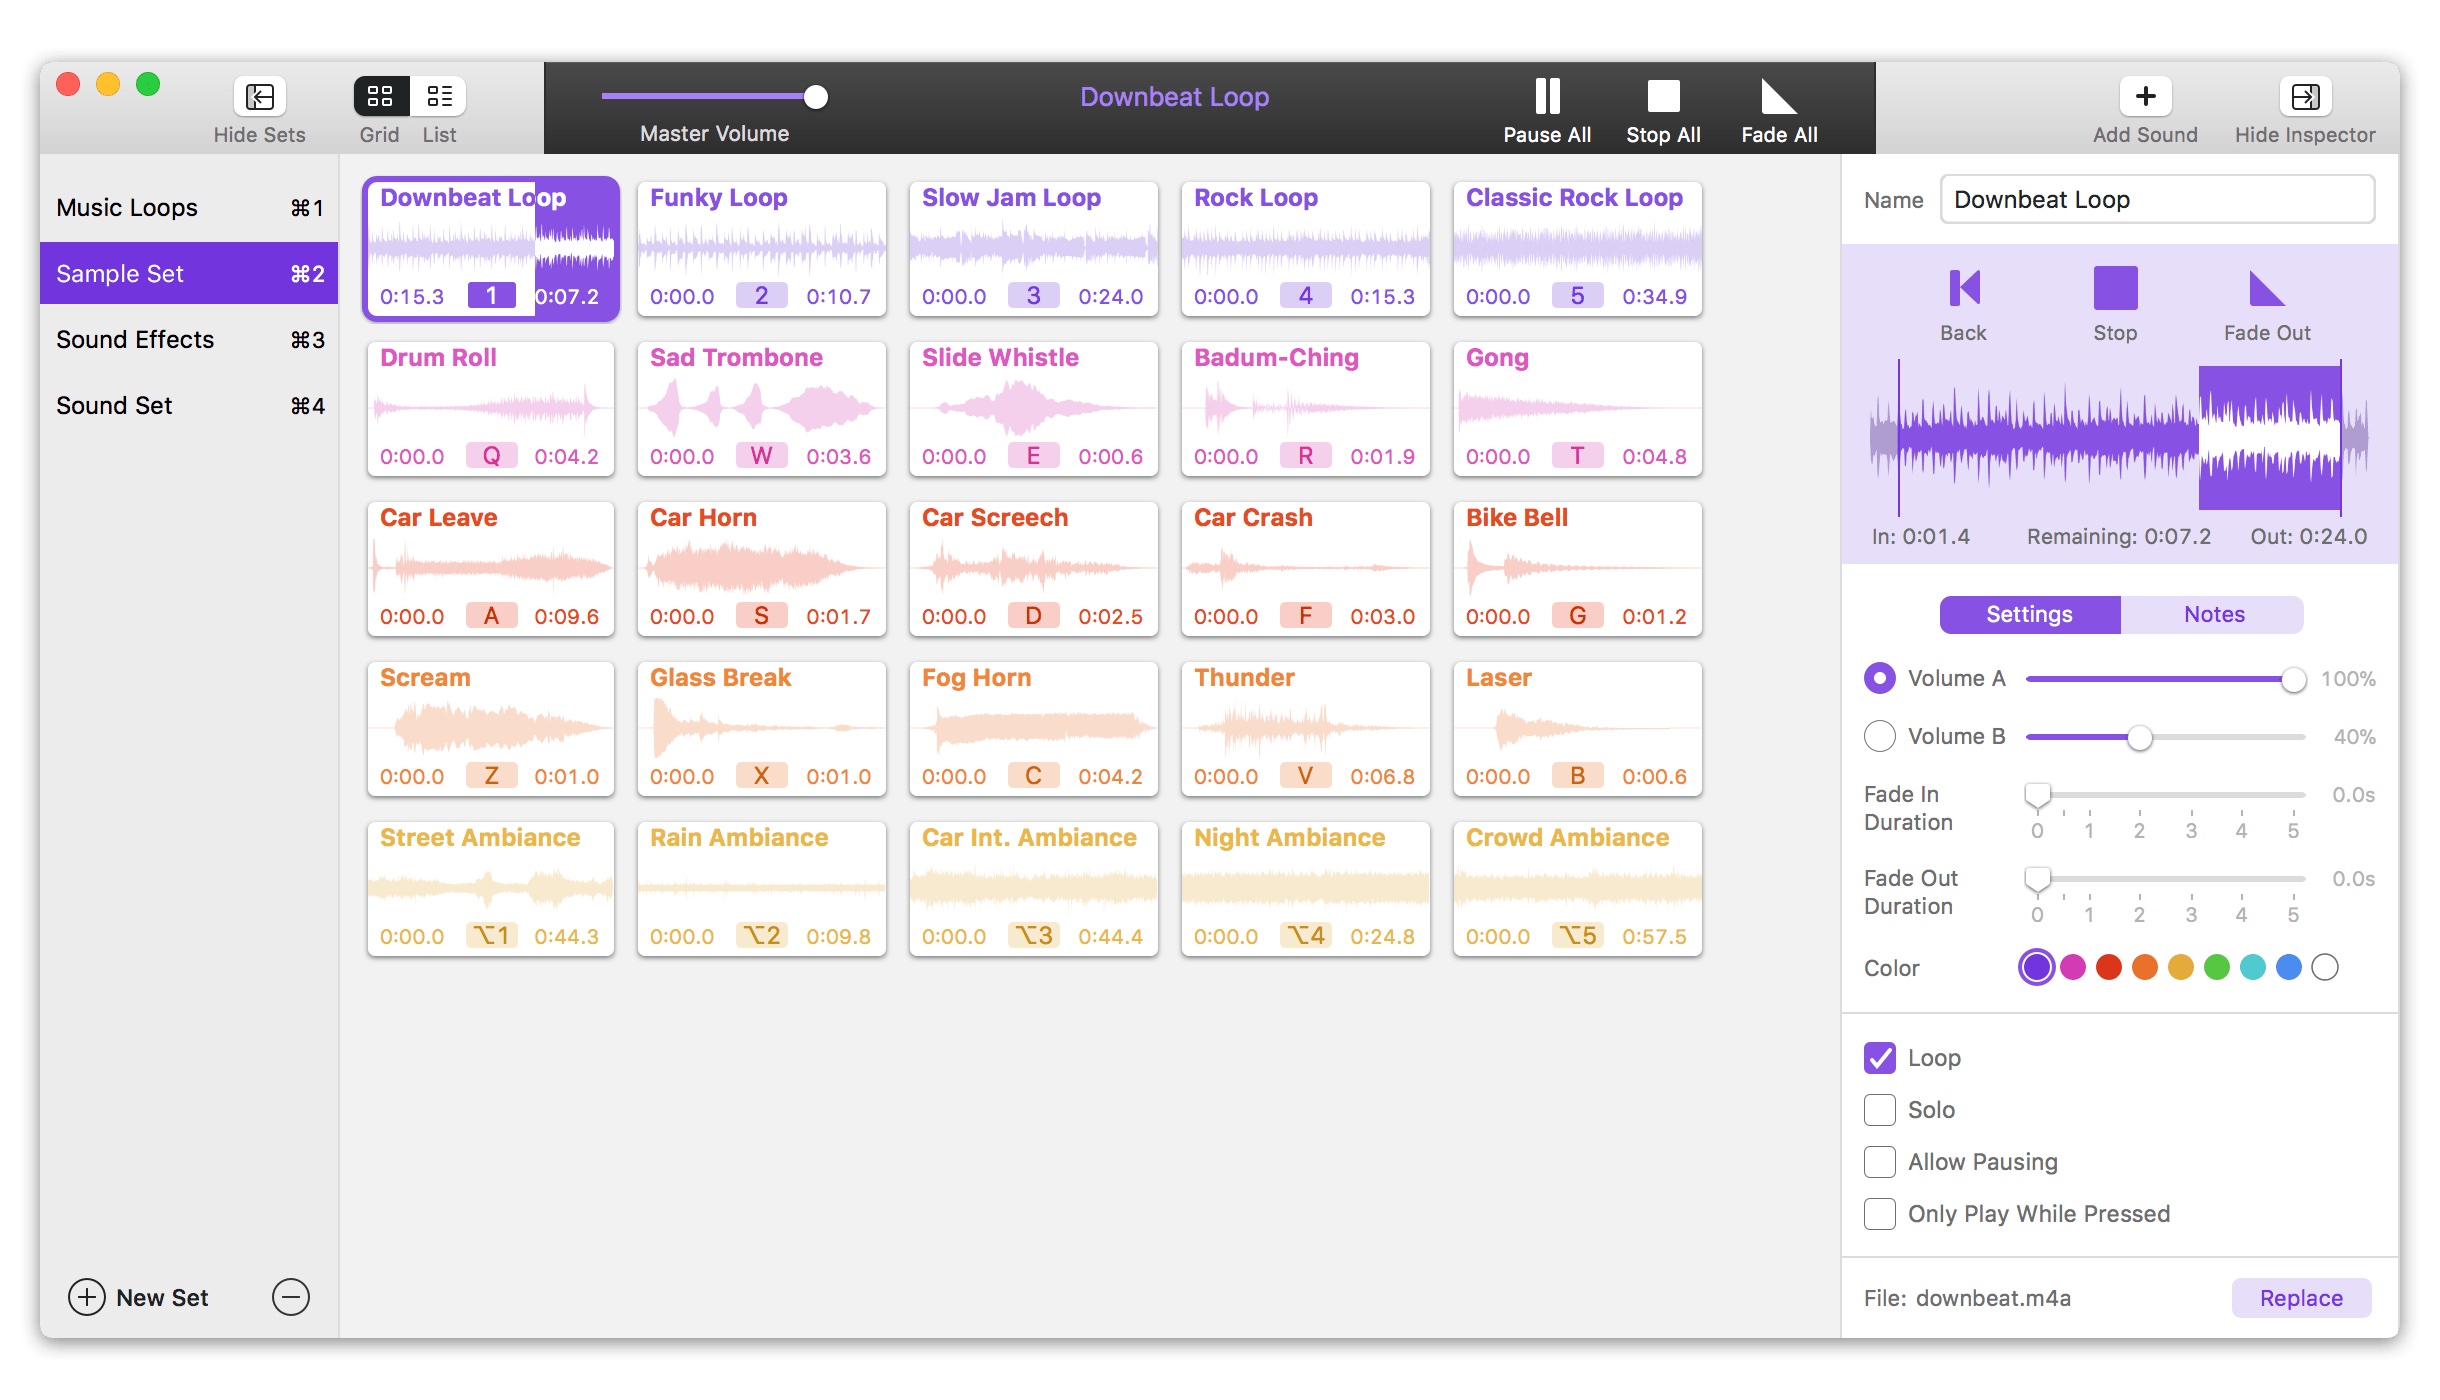The height and width of the screenshot is (1400, 2440).
Task: Select the Volume B radio button
Action: click(1880, 736)
